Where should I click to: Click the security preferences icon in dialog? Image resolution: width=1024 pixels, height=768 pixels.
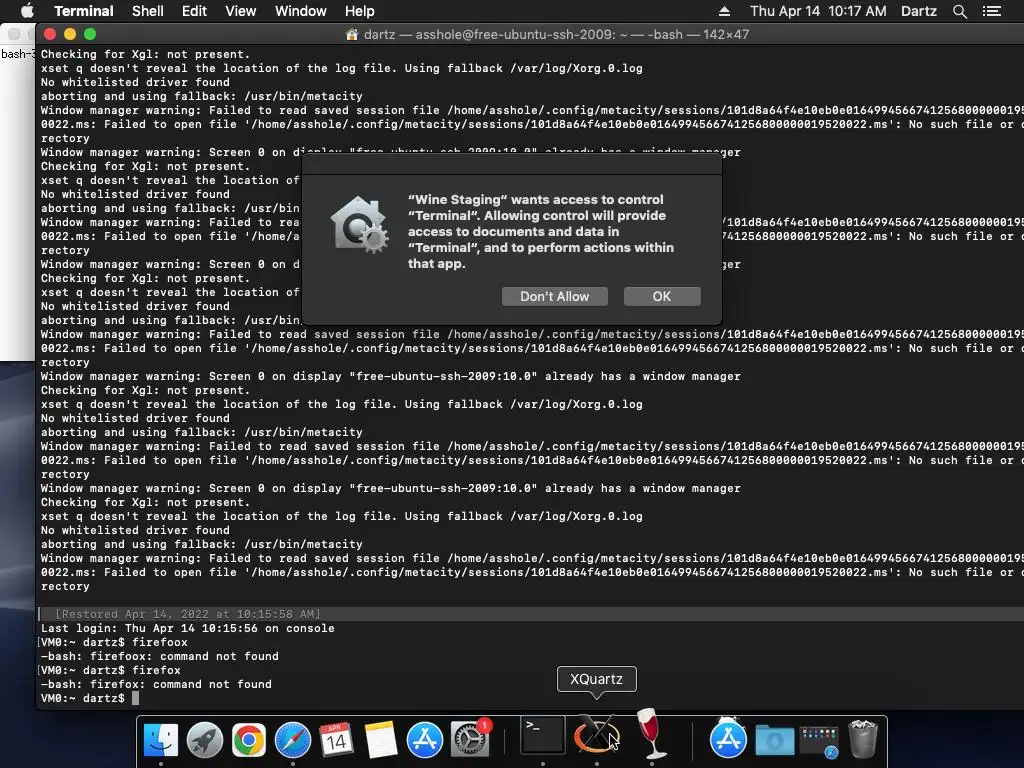pos(359,225)
